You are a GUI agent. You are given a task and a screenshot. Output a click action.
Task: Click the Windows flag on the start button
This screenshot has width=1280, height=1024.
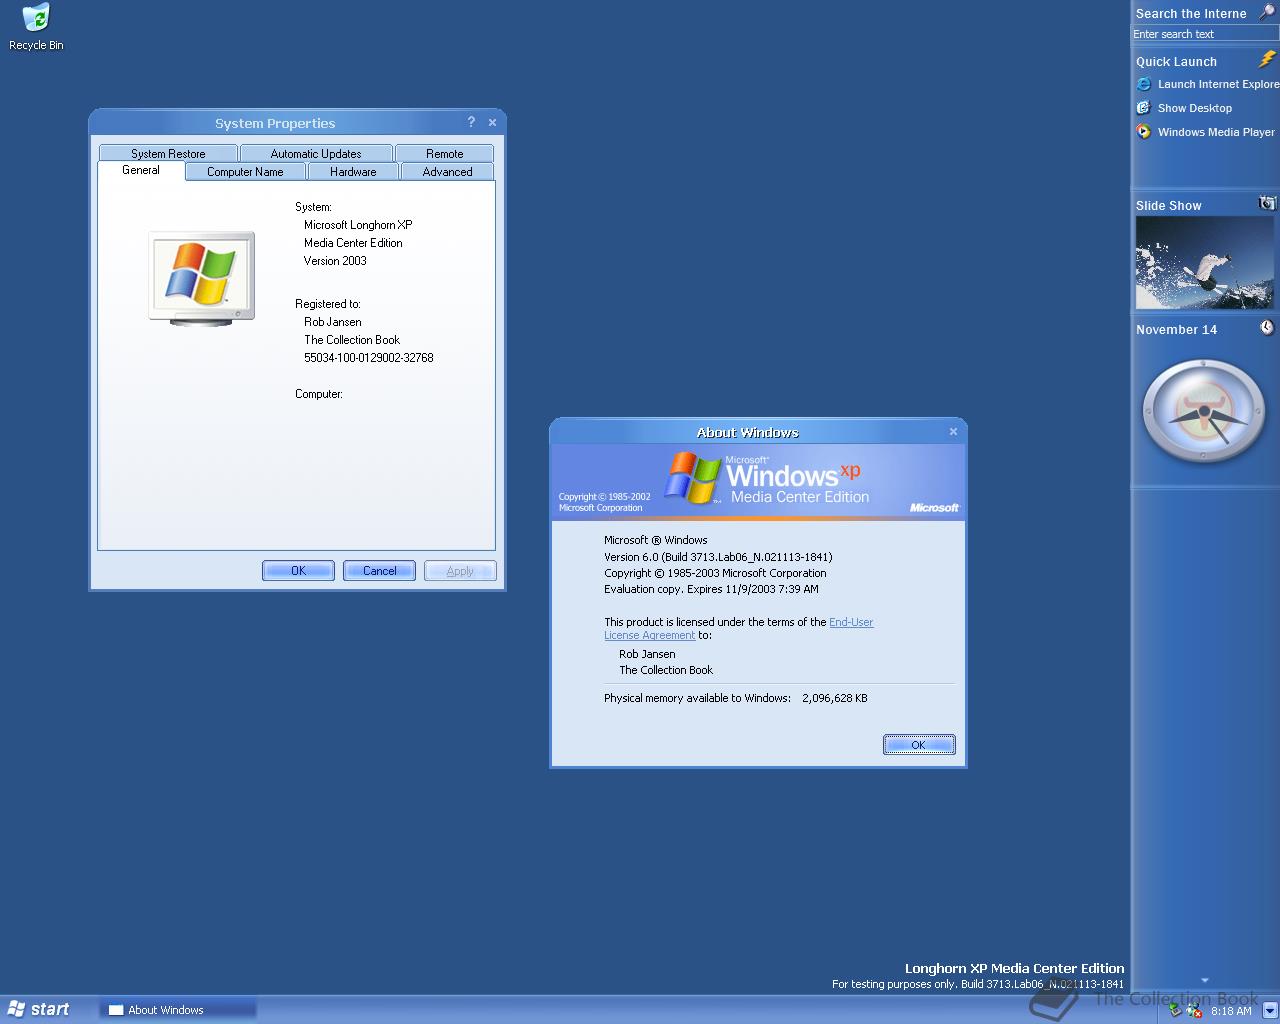pyautogui.click(x=16, y=1009)
